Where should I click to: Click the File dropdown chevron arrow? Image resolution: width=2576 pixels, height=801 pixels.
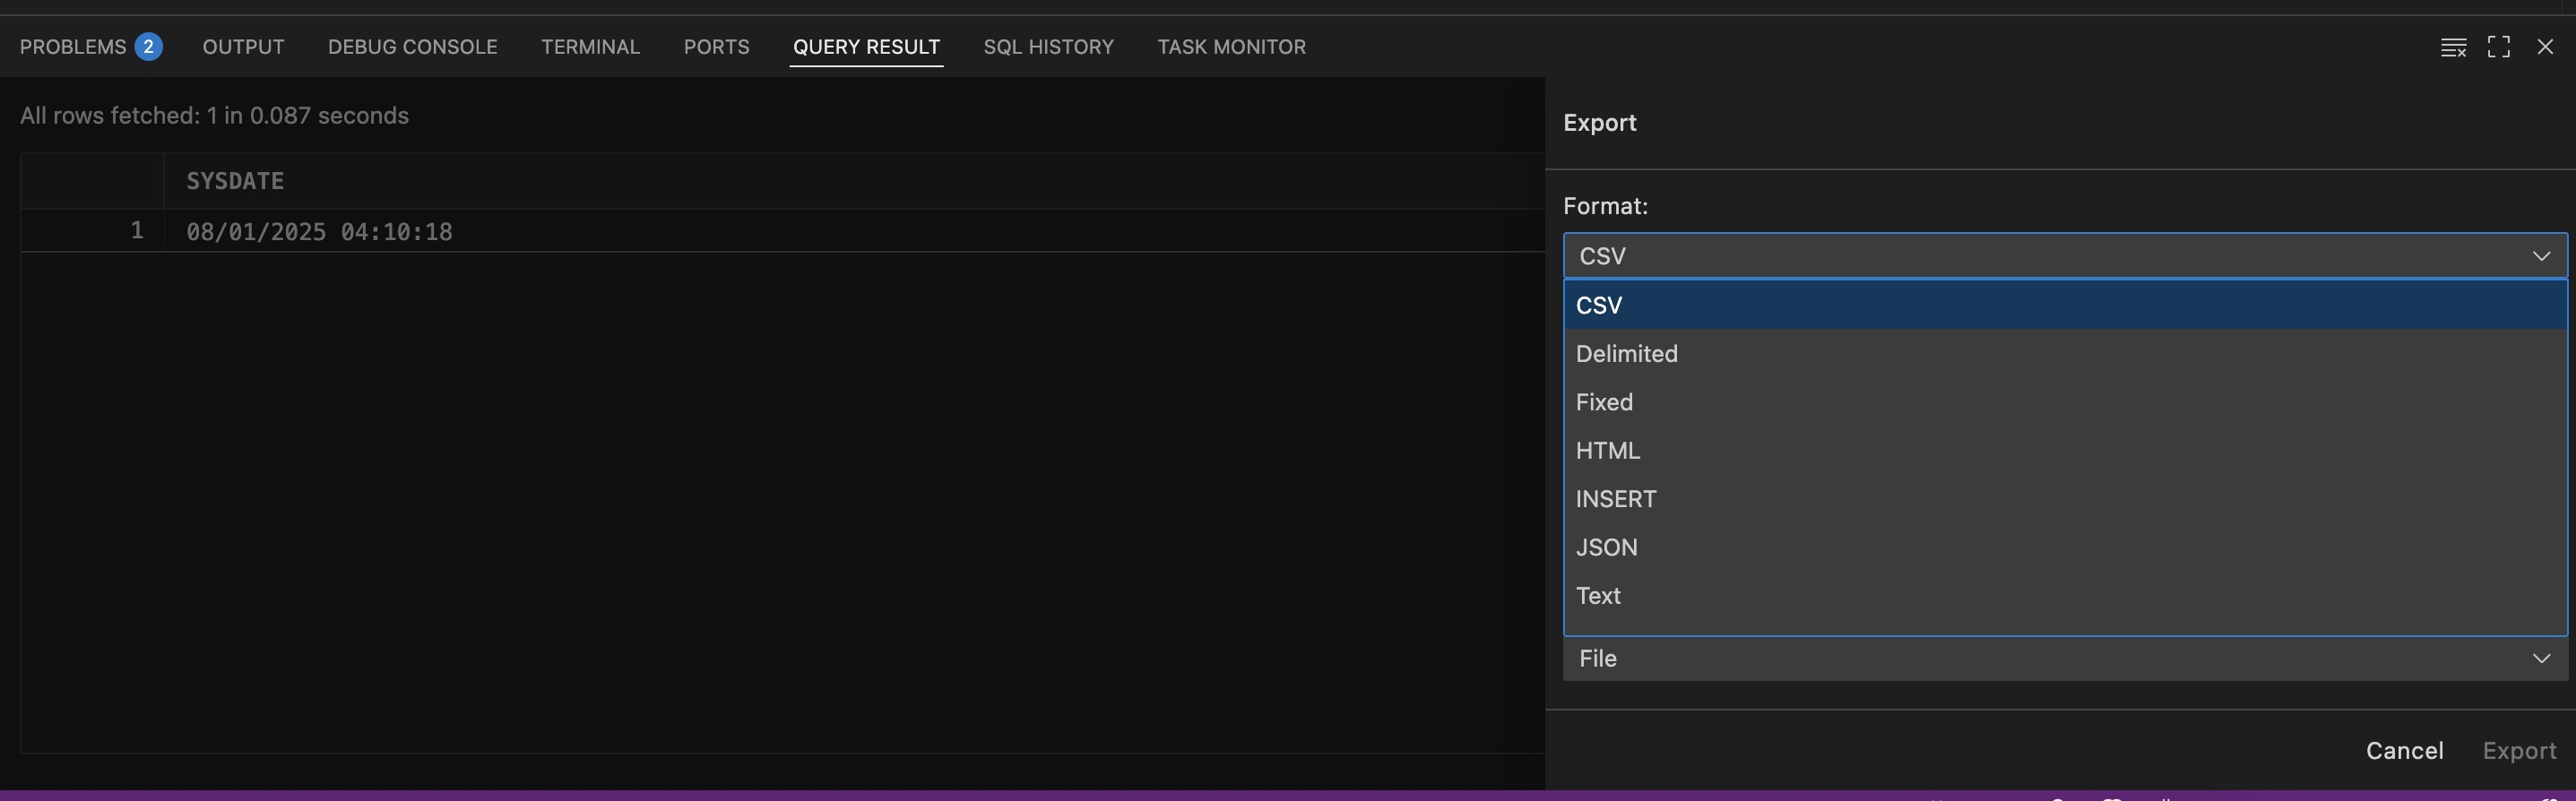tap(2541, 658)
